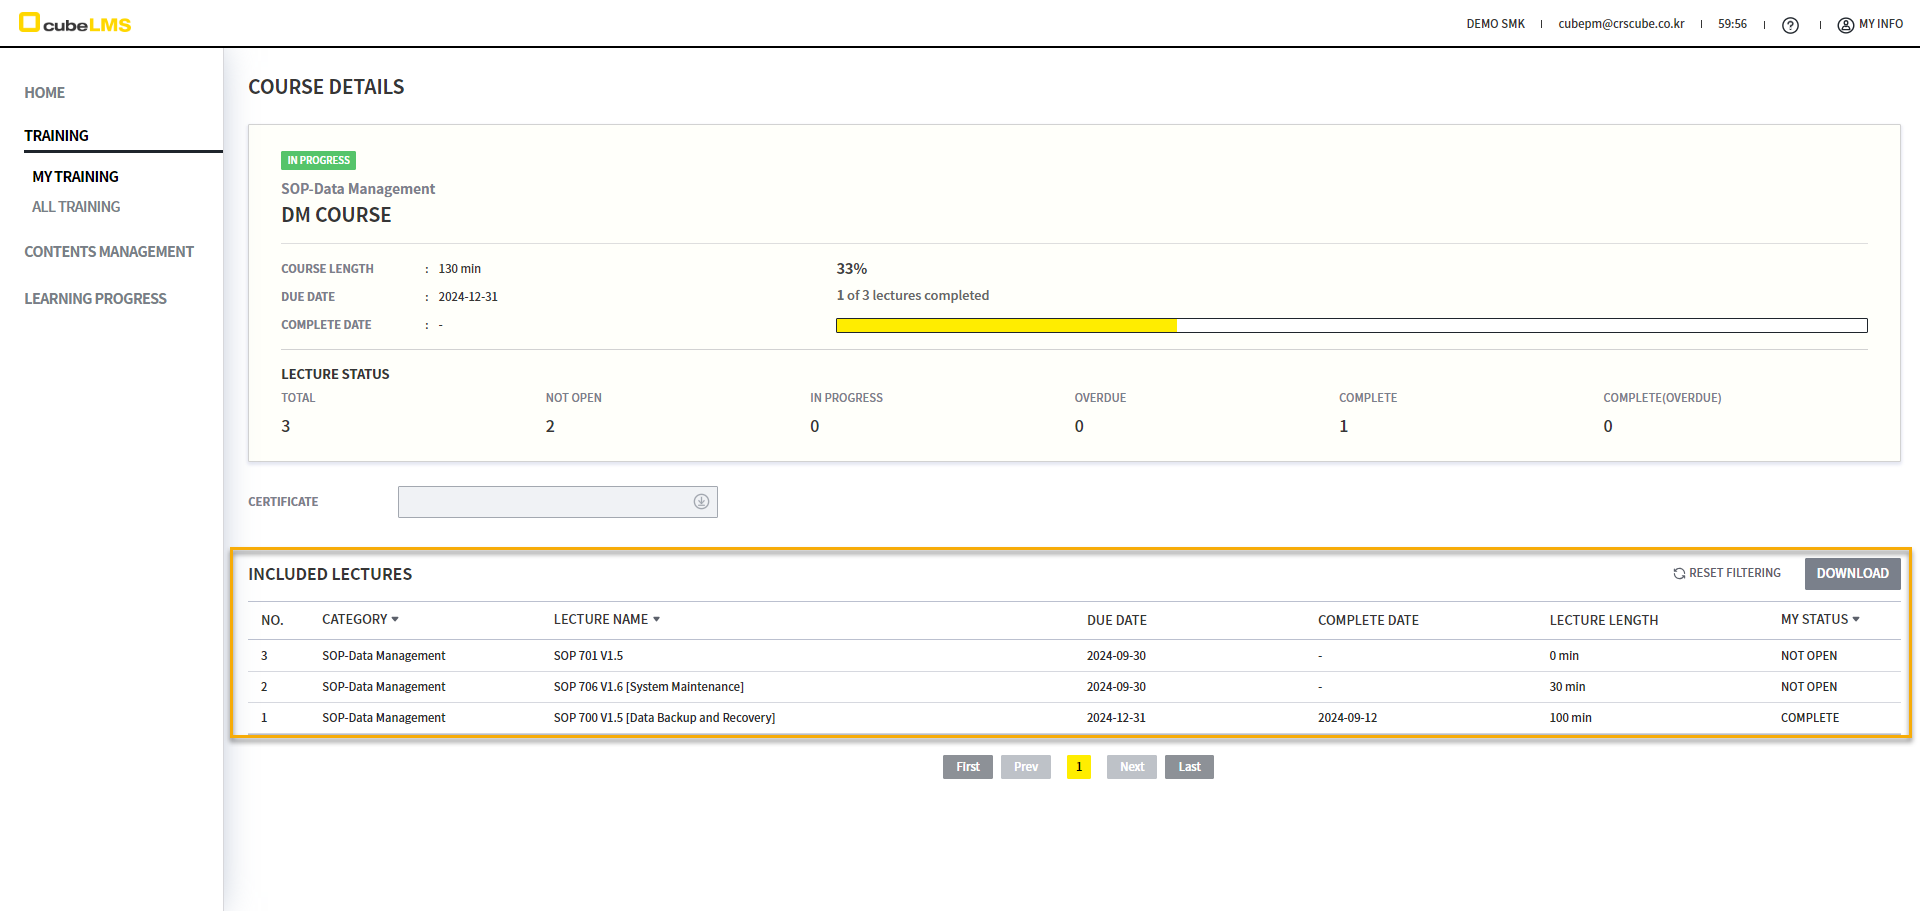
Task: Click the RESET FILTERING refresh icon
Action: click(x=1679, y=574)
